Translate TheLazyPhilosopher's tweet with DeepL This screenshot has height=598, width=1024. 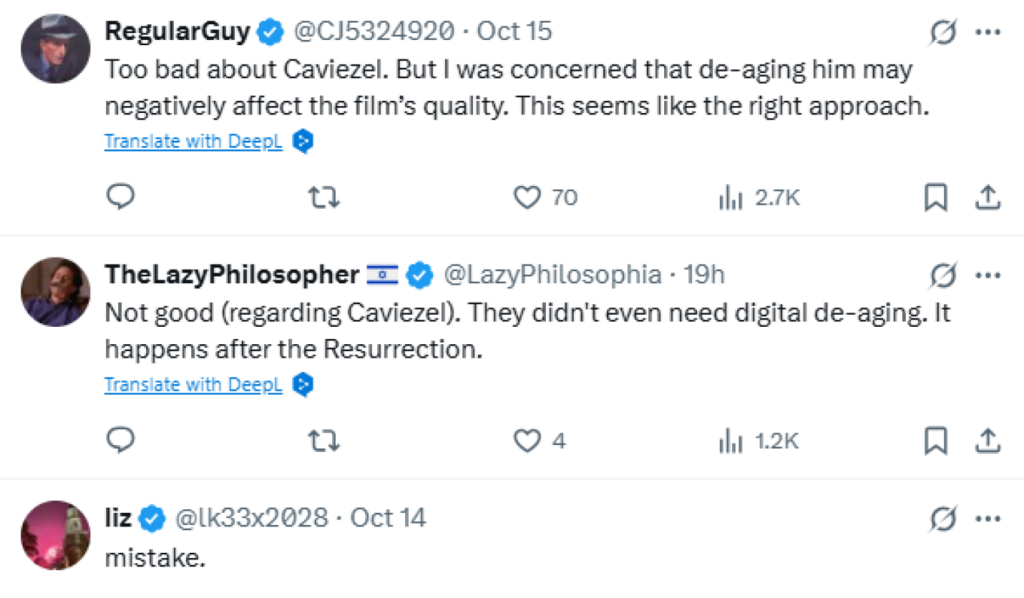[192, 384]
